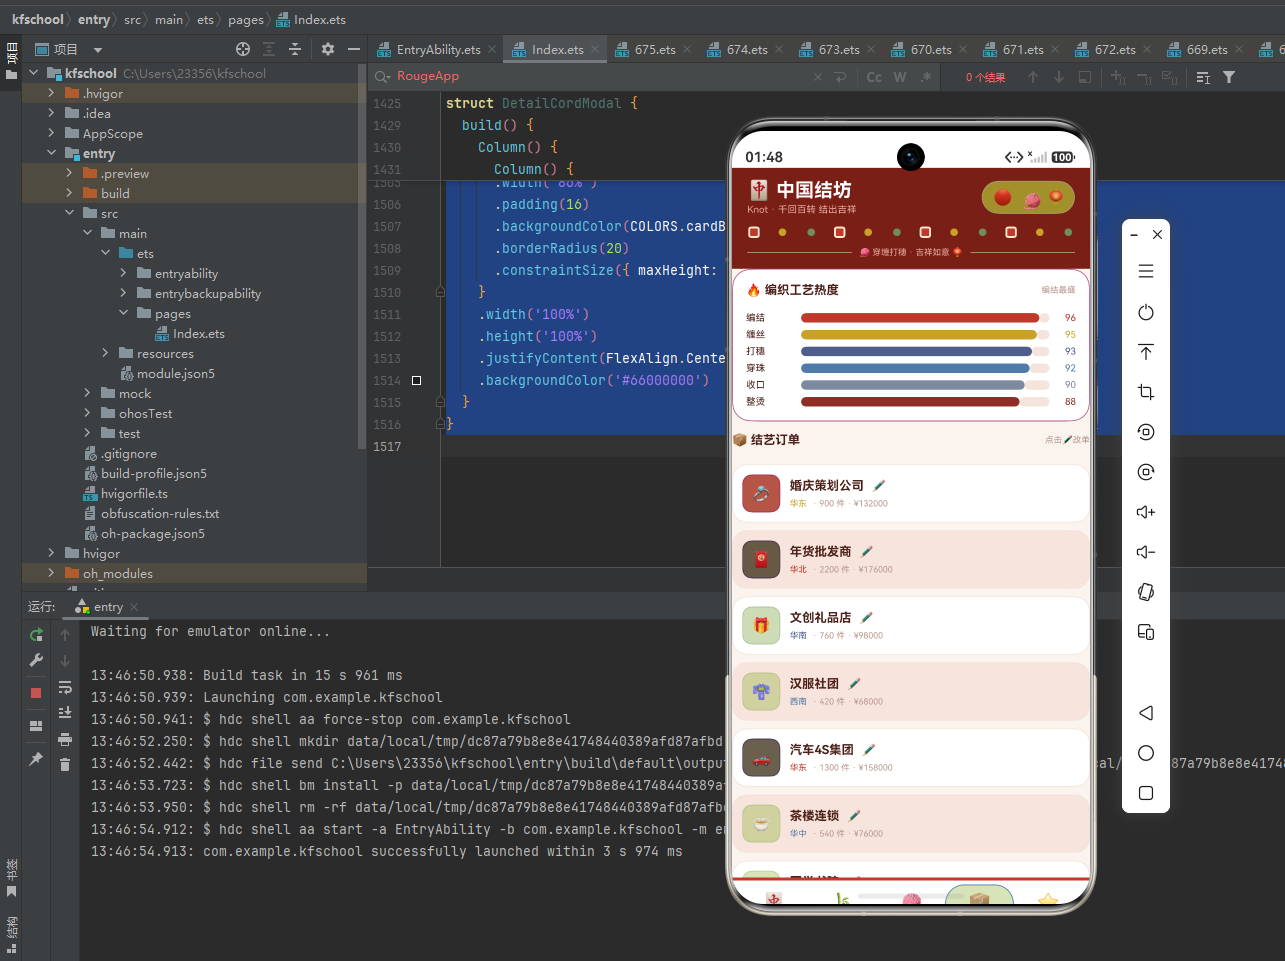Image resolution: width=1285 pixels, height=961 pixels.
Task: Print the Run console output
Action: (65, 739)
